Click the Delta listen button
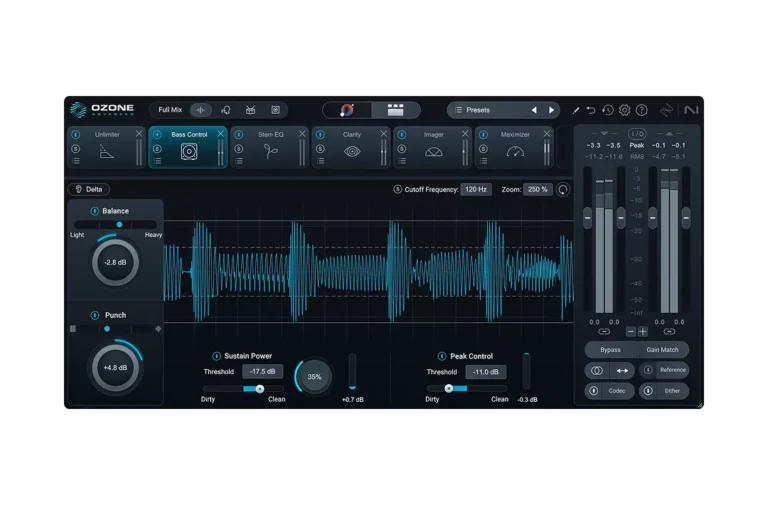This screenshot has width=768, height=505. pos(89,190)
